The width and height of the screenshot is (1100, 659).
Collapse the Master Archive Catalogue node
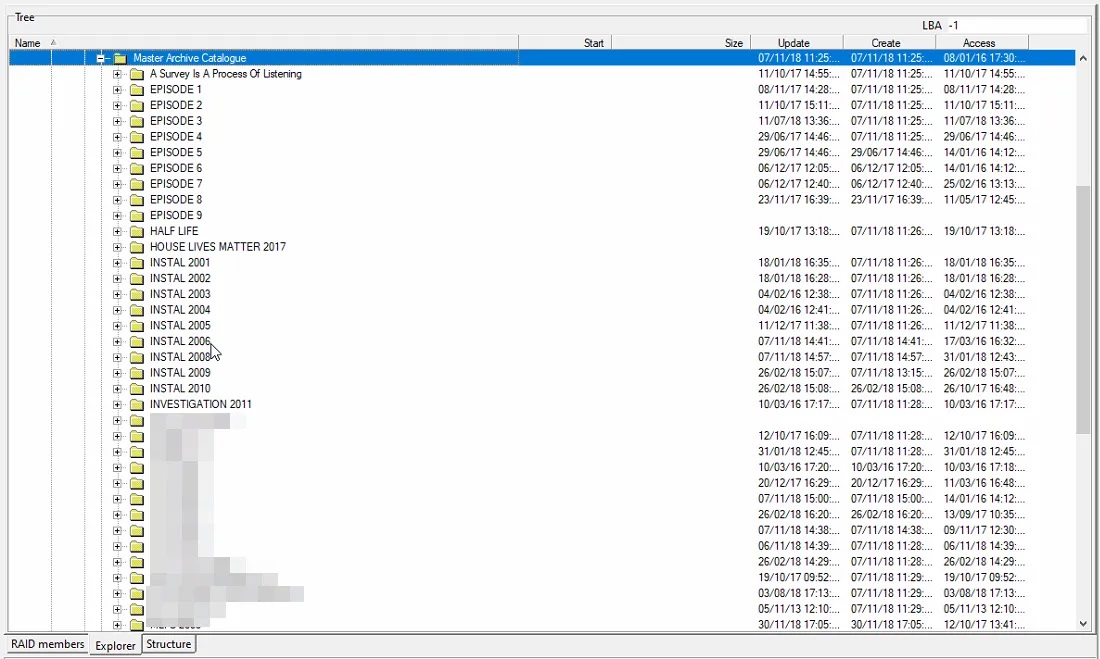pyautogui.click(x=101, y=58)
